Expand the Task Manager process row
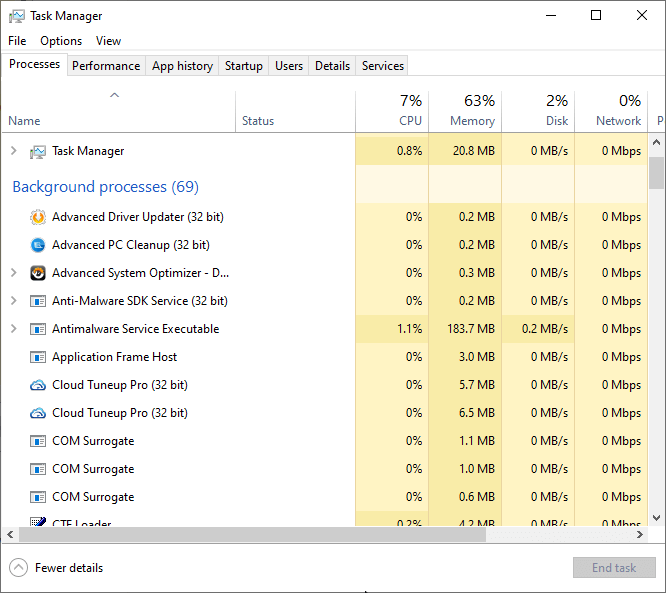This screenshot has height=593, width=666. 14,151
